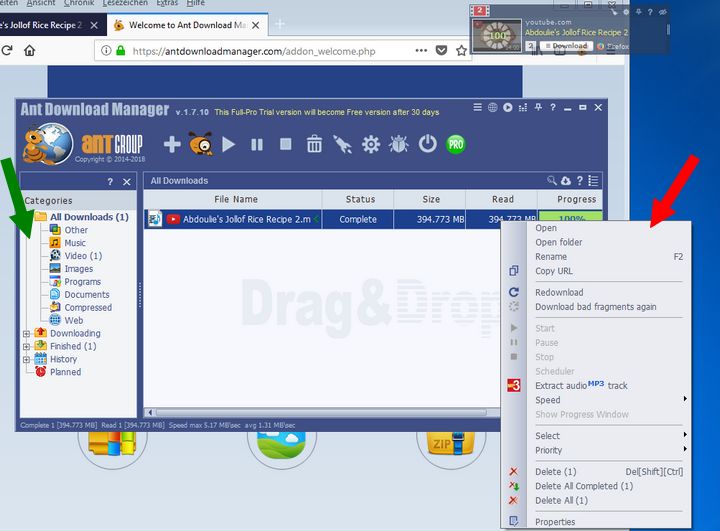Viewport: 720px width, 531px height.
Task: Expand the Downloading tree node
Action: [x=26, y=334]
